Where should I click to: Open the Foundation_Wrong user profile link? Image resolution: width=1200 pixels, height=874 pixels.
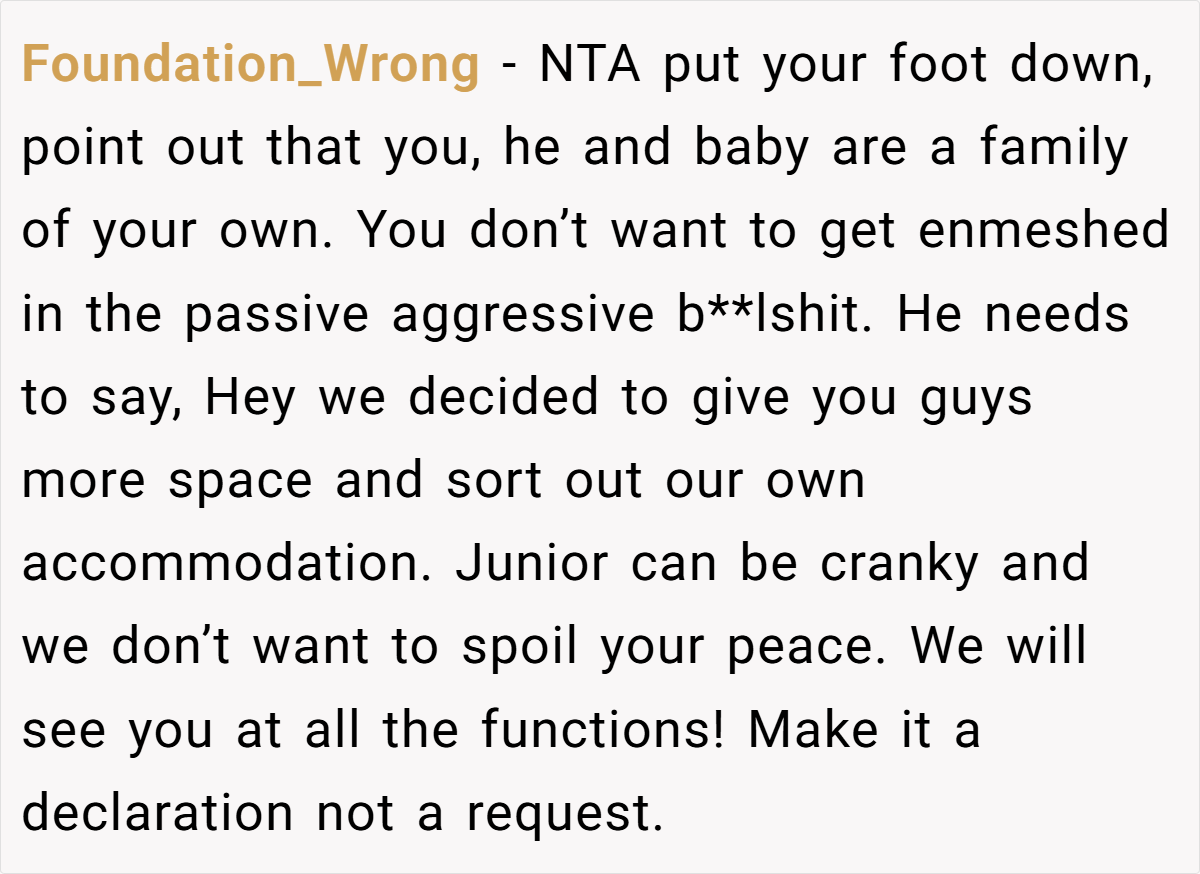point(250,66)
